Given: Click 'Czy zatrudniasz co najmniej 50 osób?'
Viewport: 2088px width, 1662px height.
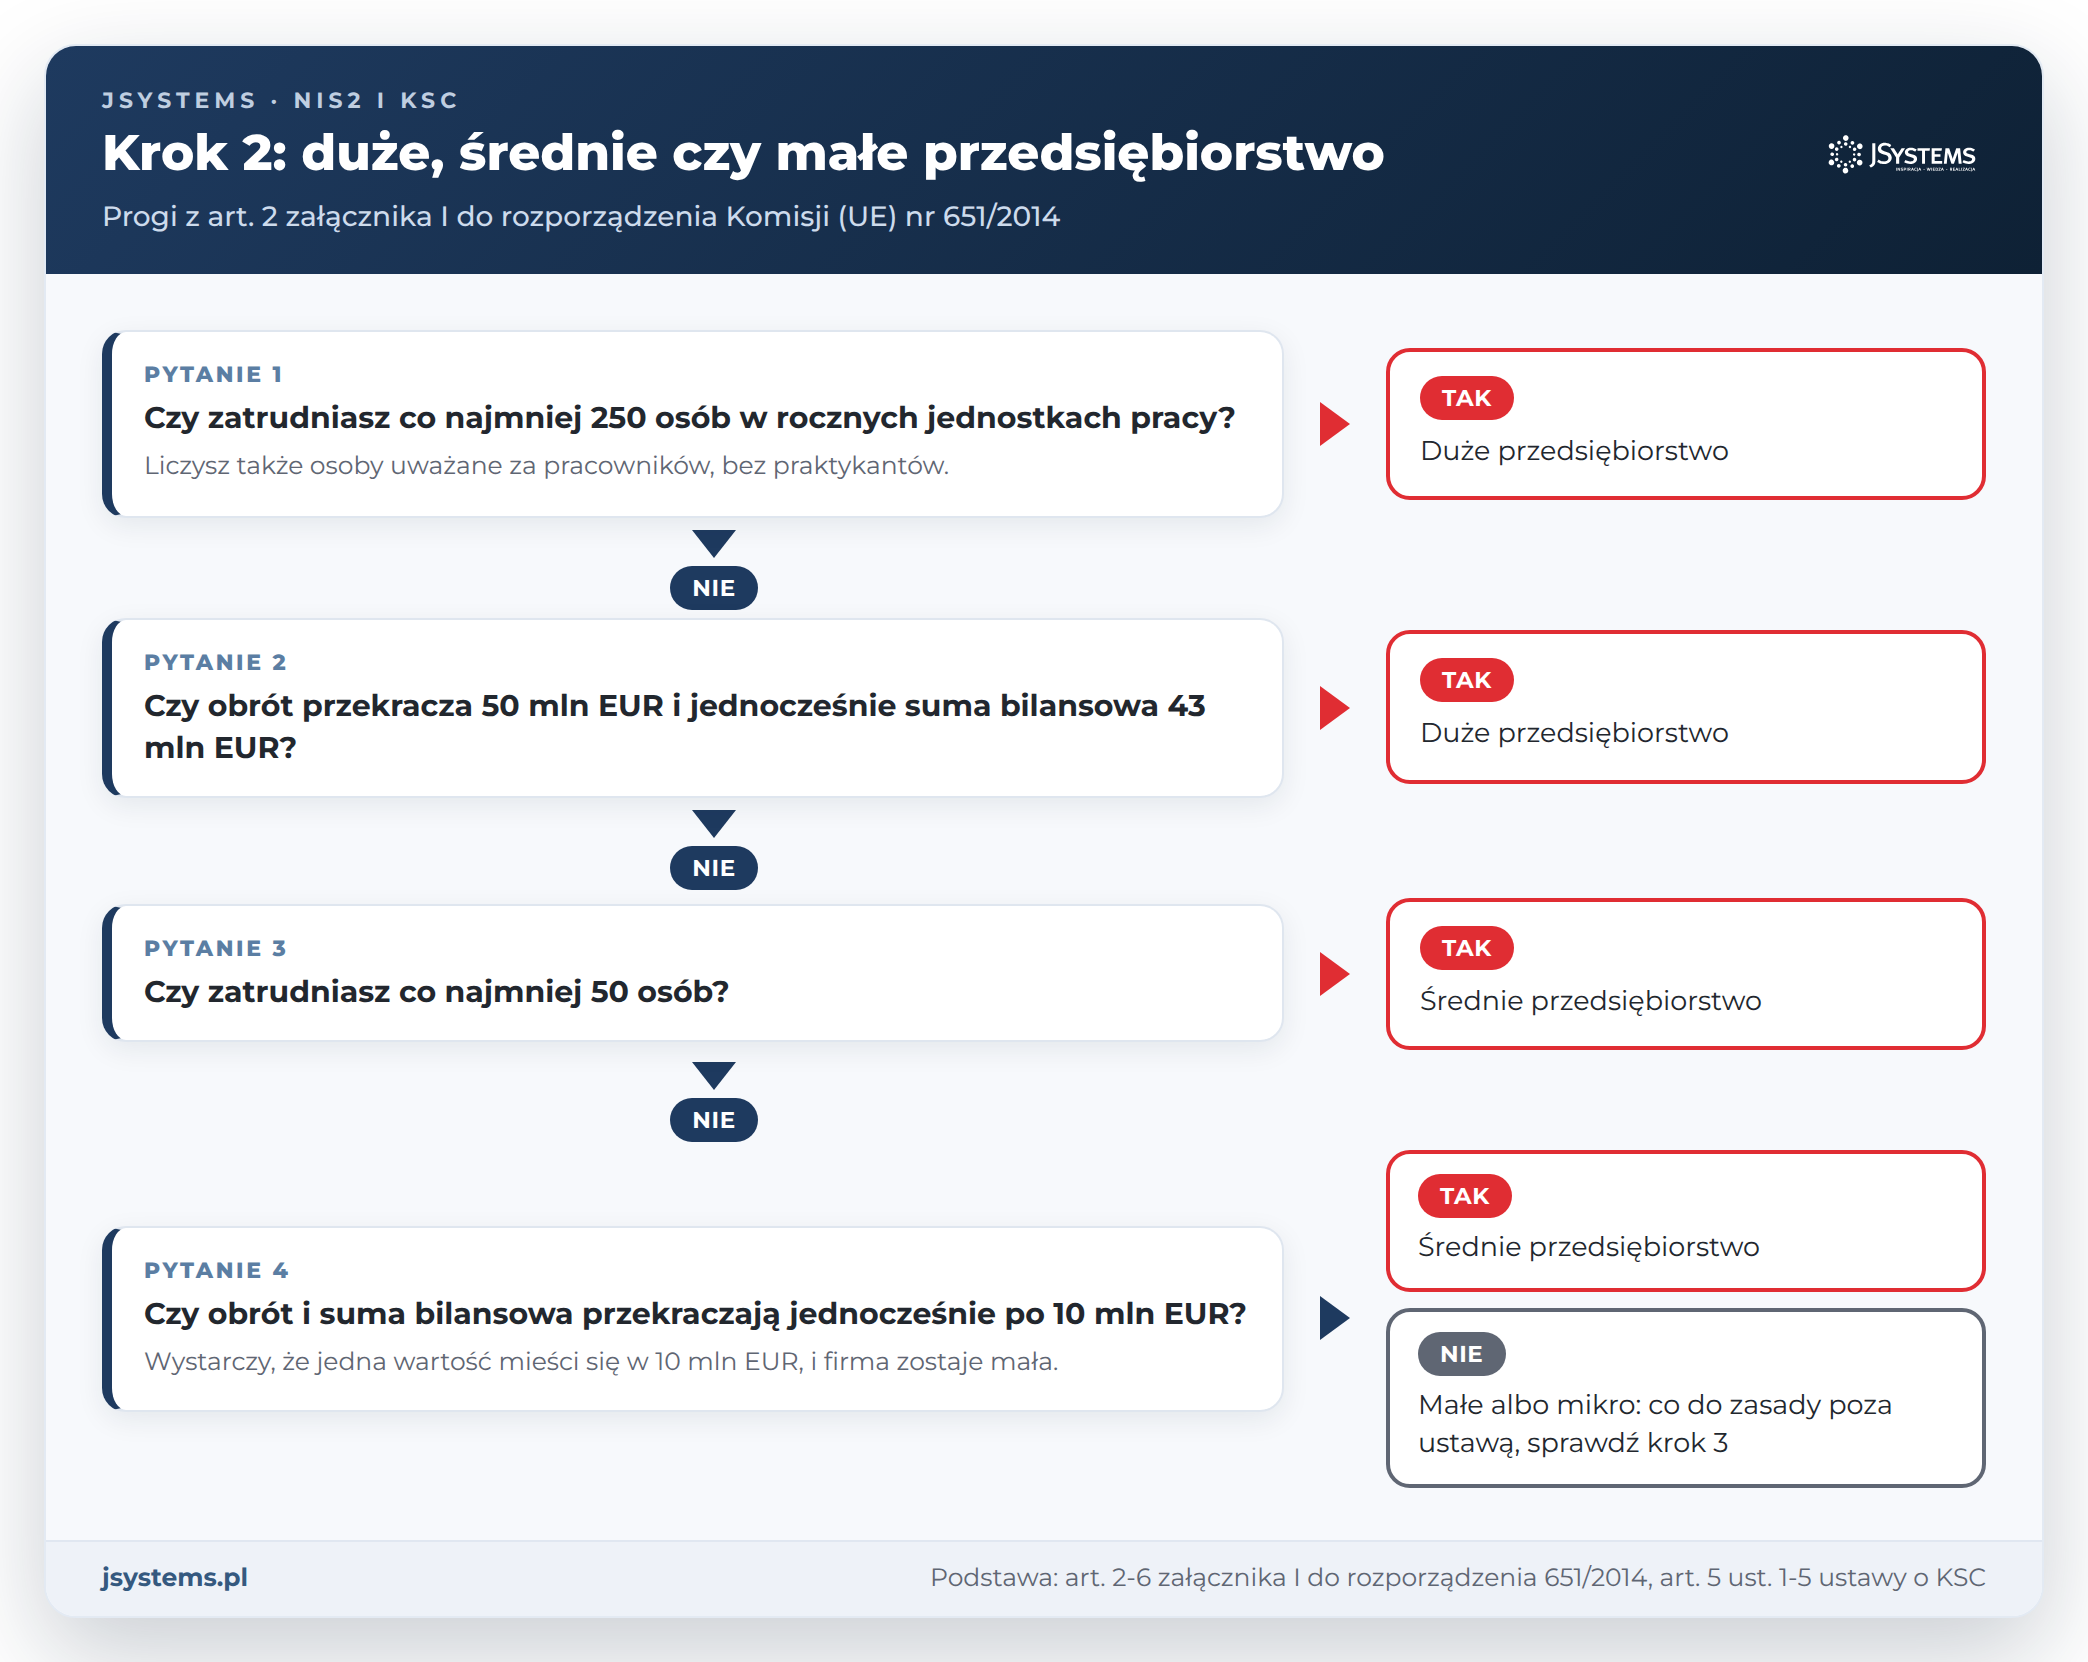Looking at the screenshot, I should [436, 992].
